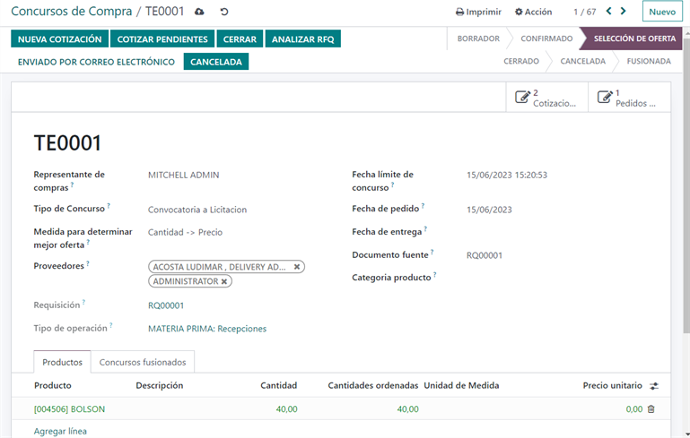Switch to Concursos fusionados tab
Screen dimensions: 690x438
pos(142,362)
